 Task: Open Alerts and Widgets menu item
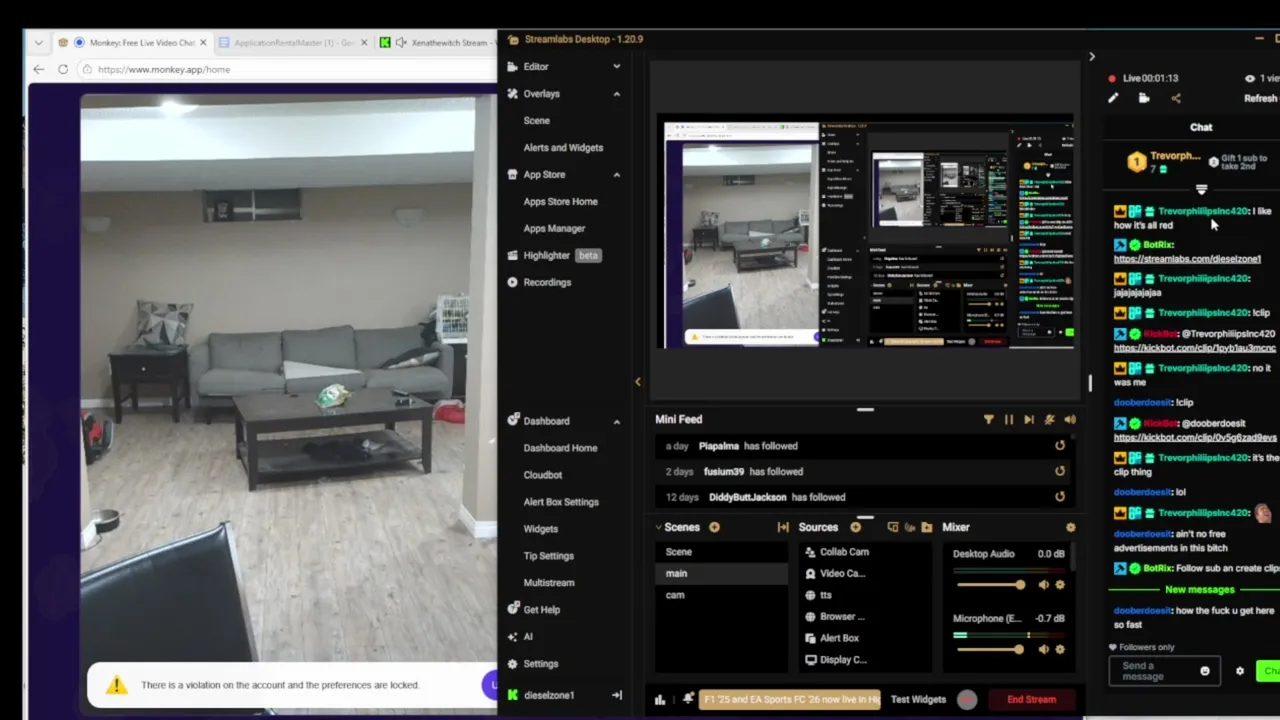(563, 148)
